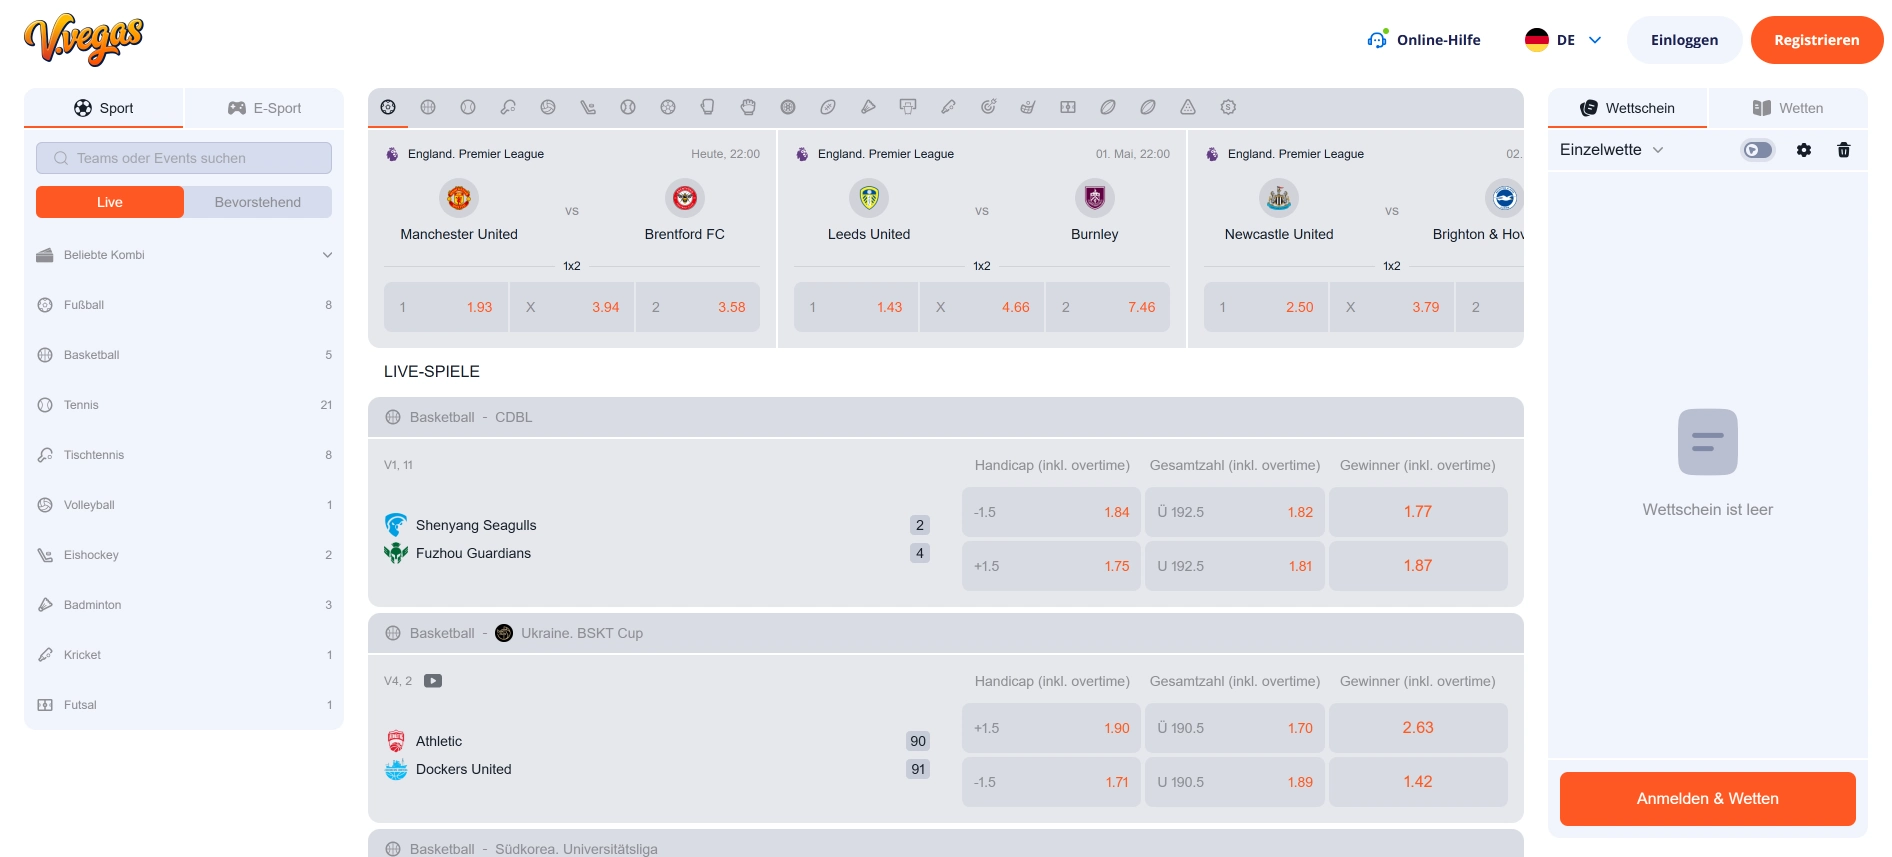Focus the teams or events search field
Viewport: 1892px width, 857px height.
184,158
